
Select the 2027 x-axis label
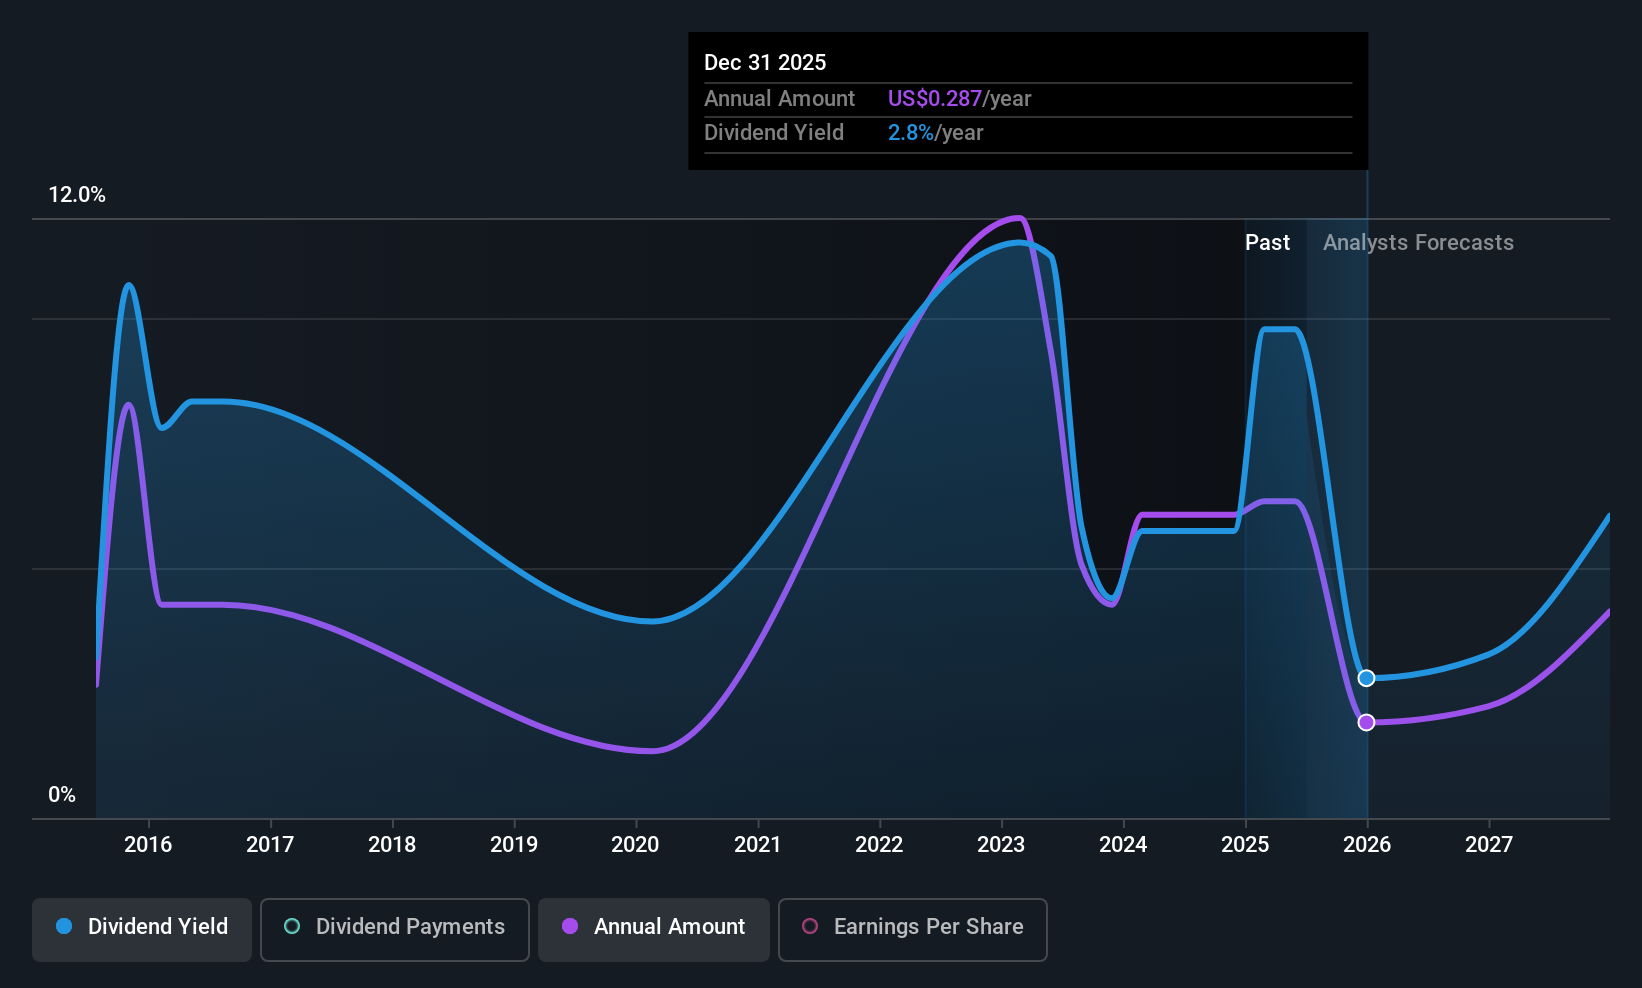[x=1489, y=844]
